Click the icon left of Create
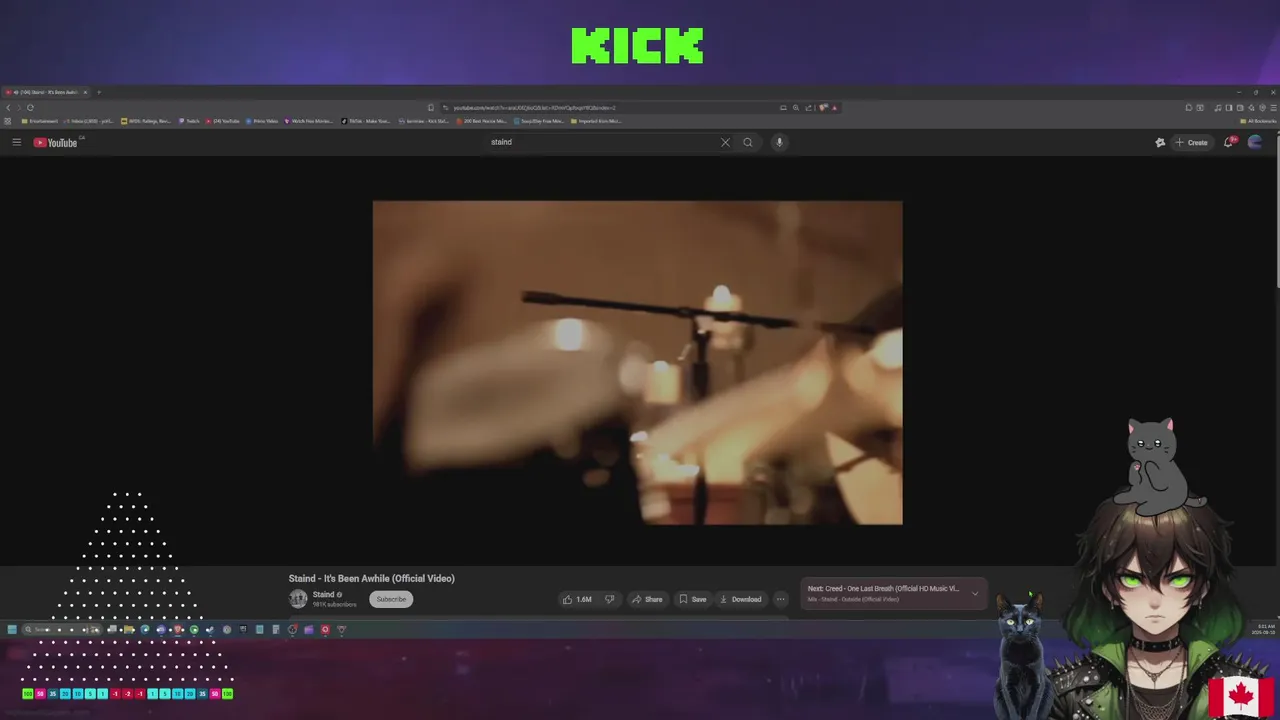Viewport: 1280px width, 720px height. (1160, 142)
